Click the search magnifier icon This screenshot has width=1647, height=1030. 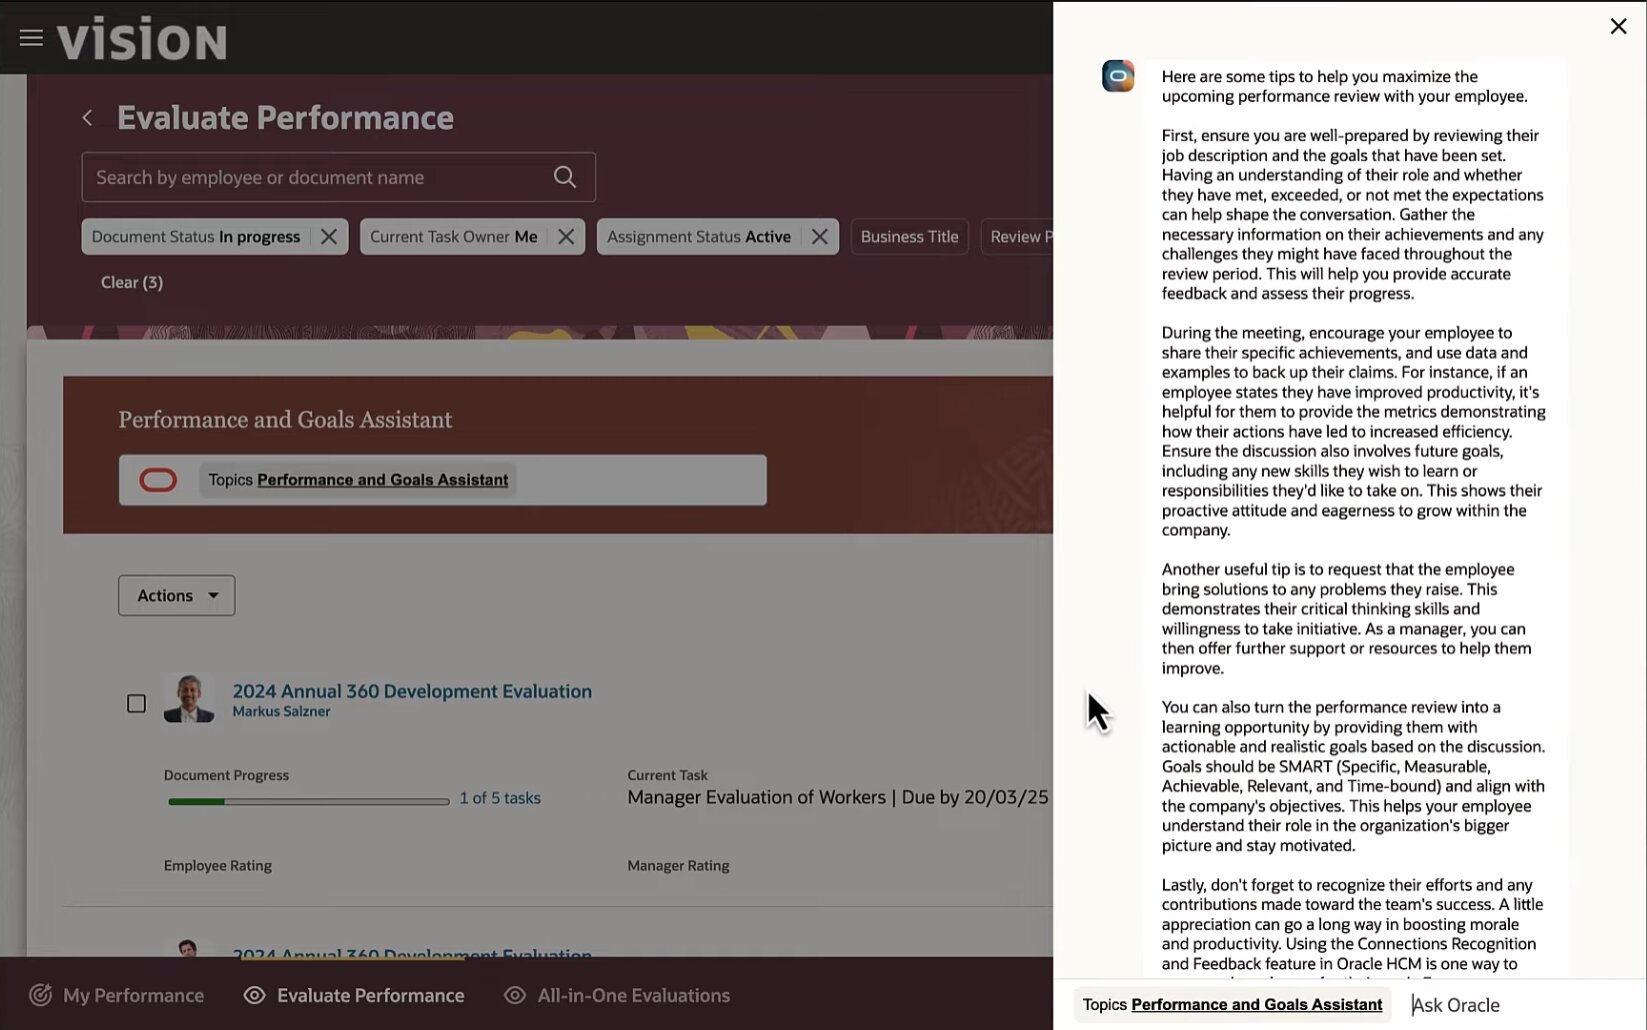click(564, 177)
